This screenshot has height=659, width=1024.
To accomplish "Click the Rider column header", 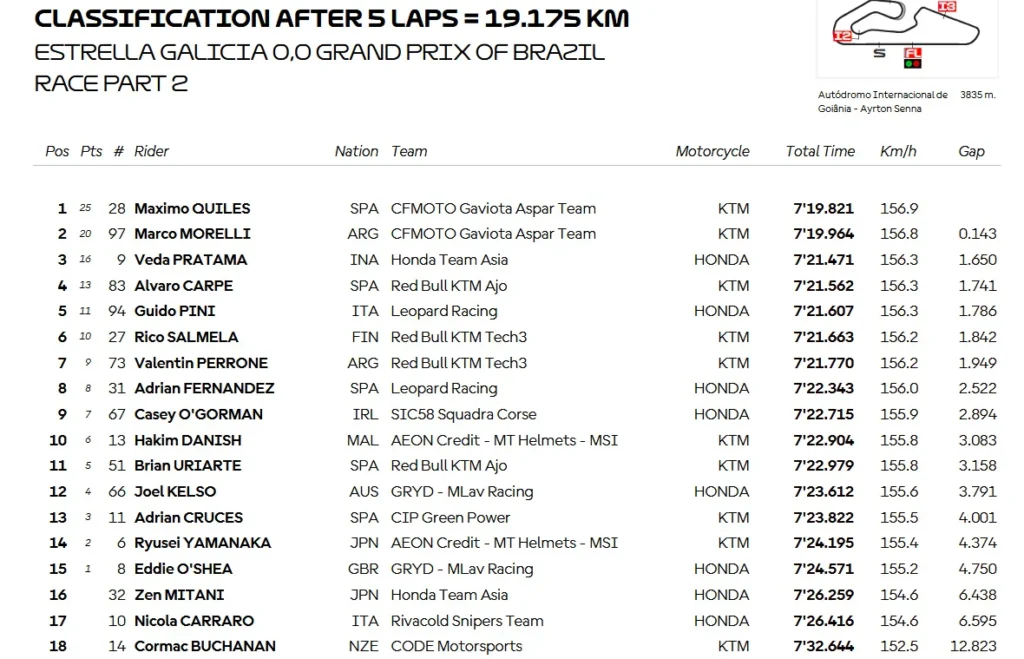I will click(151, 151).
